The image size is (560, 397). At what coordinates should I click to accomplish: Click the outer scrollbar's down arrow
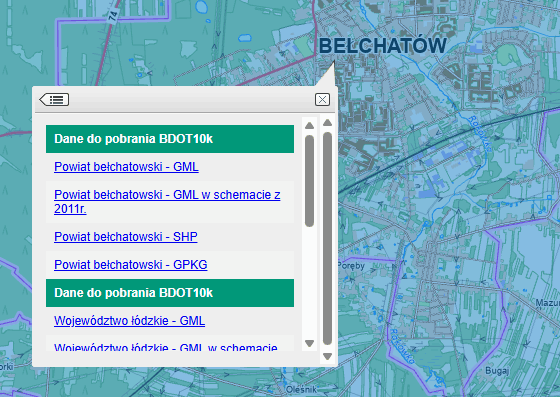pyautogui.click(x=327, y=356)
